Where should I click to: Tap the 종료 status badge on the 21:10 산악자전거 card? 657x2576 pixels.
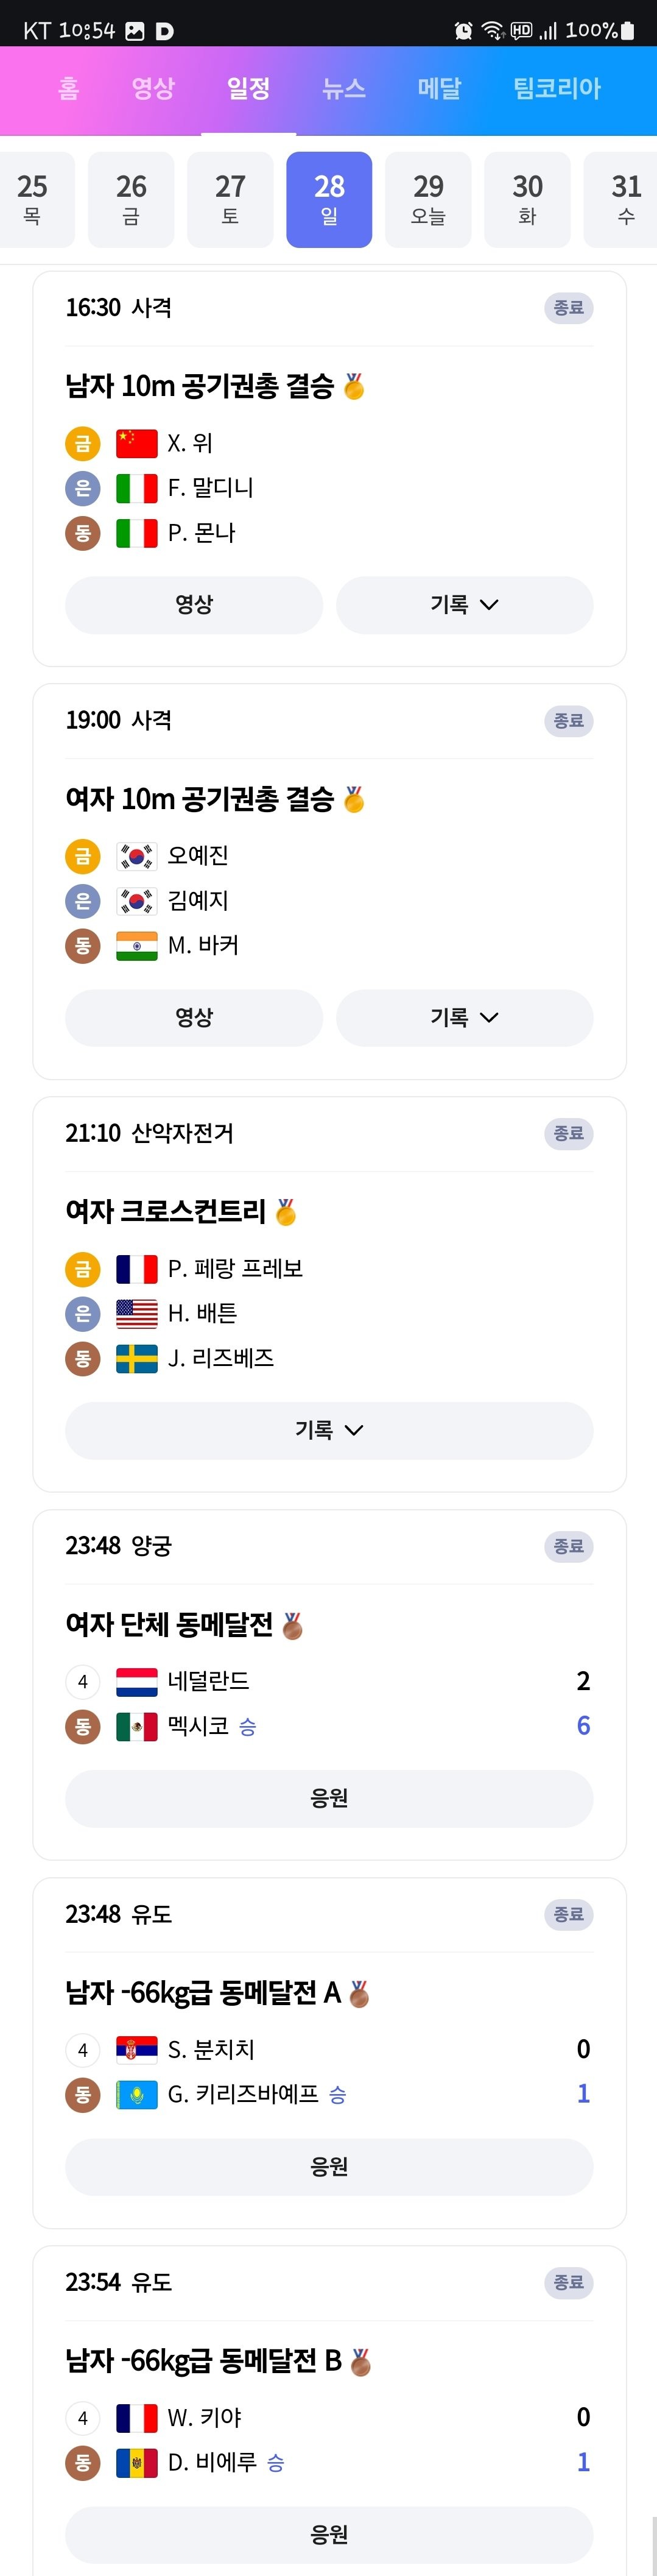pyautogui.click(x=568, y=1134)
